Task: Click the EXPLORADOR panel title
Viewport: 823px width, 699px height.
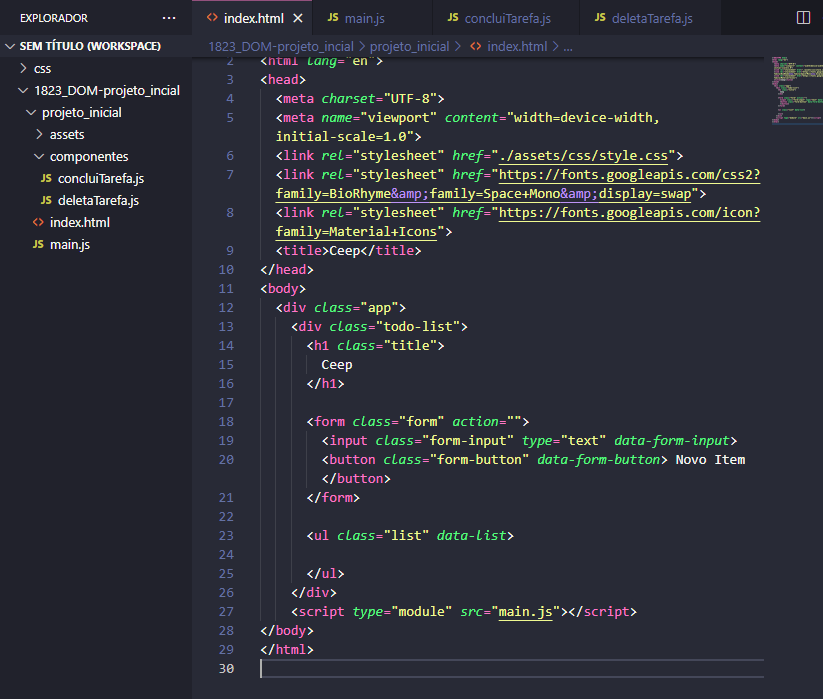Action: [54, 18]
